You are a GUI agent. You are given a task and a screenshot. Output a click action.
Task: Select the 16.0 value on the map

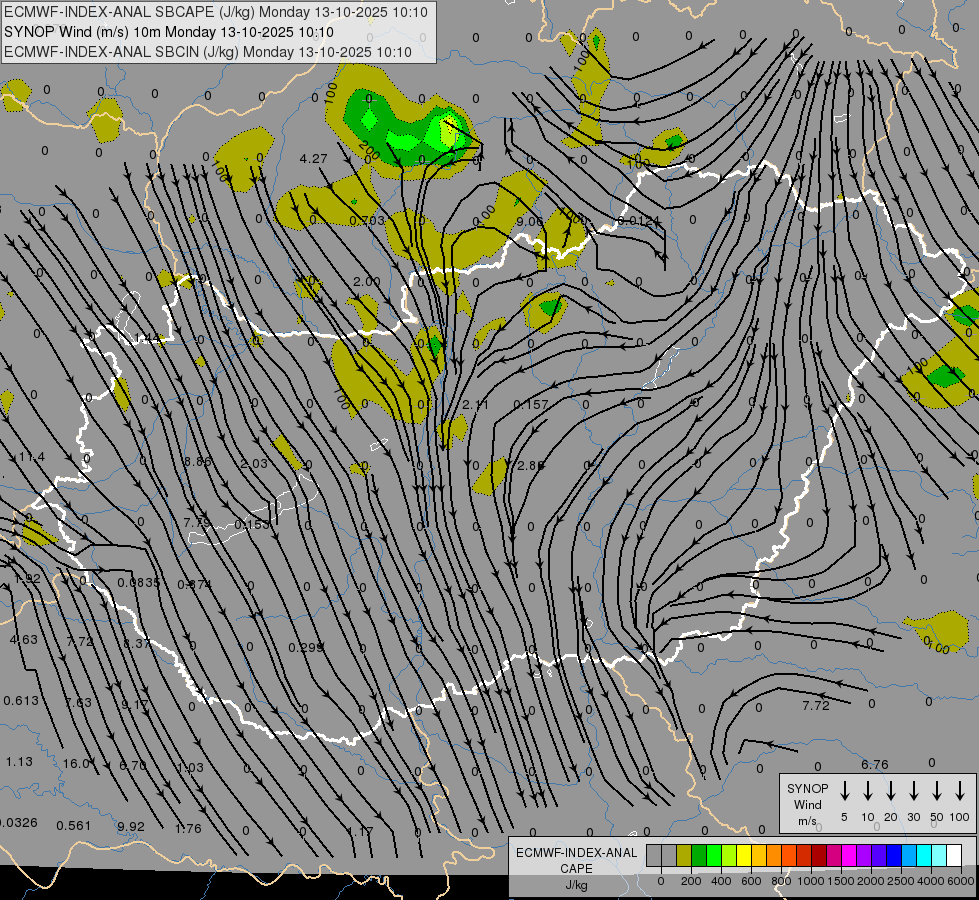coord(76,763)
